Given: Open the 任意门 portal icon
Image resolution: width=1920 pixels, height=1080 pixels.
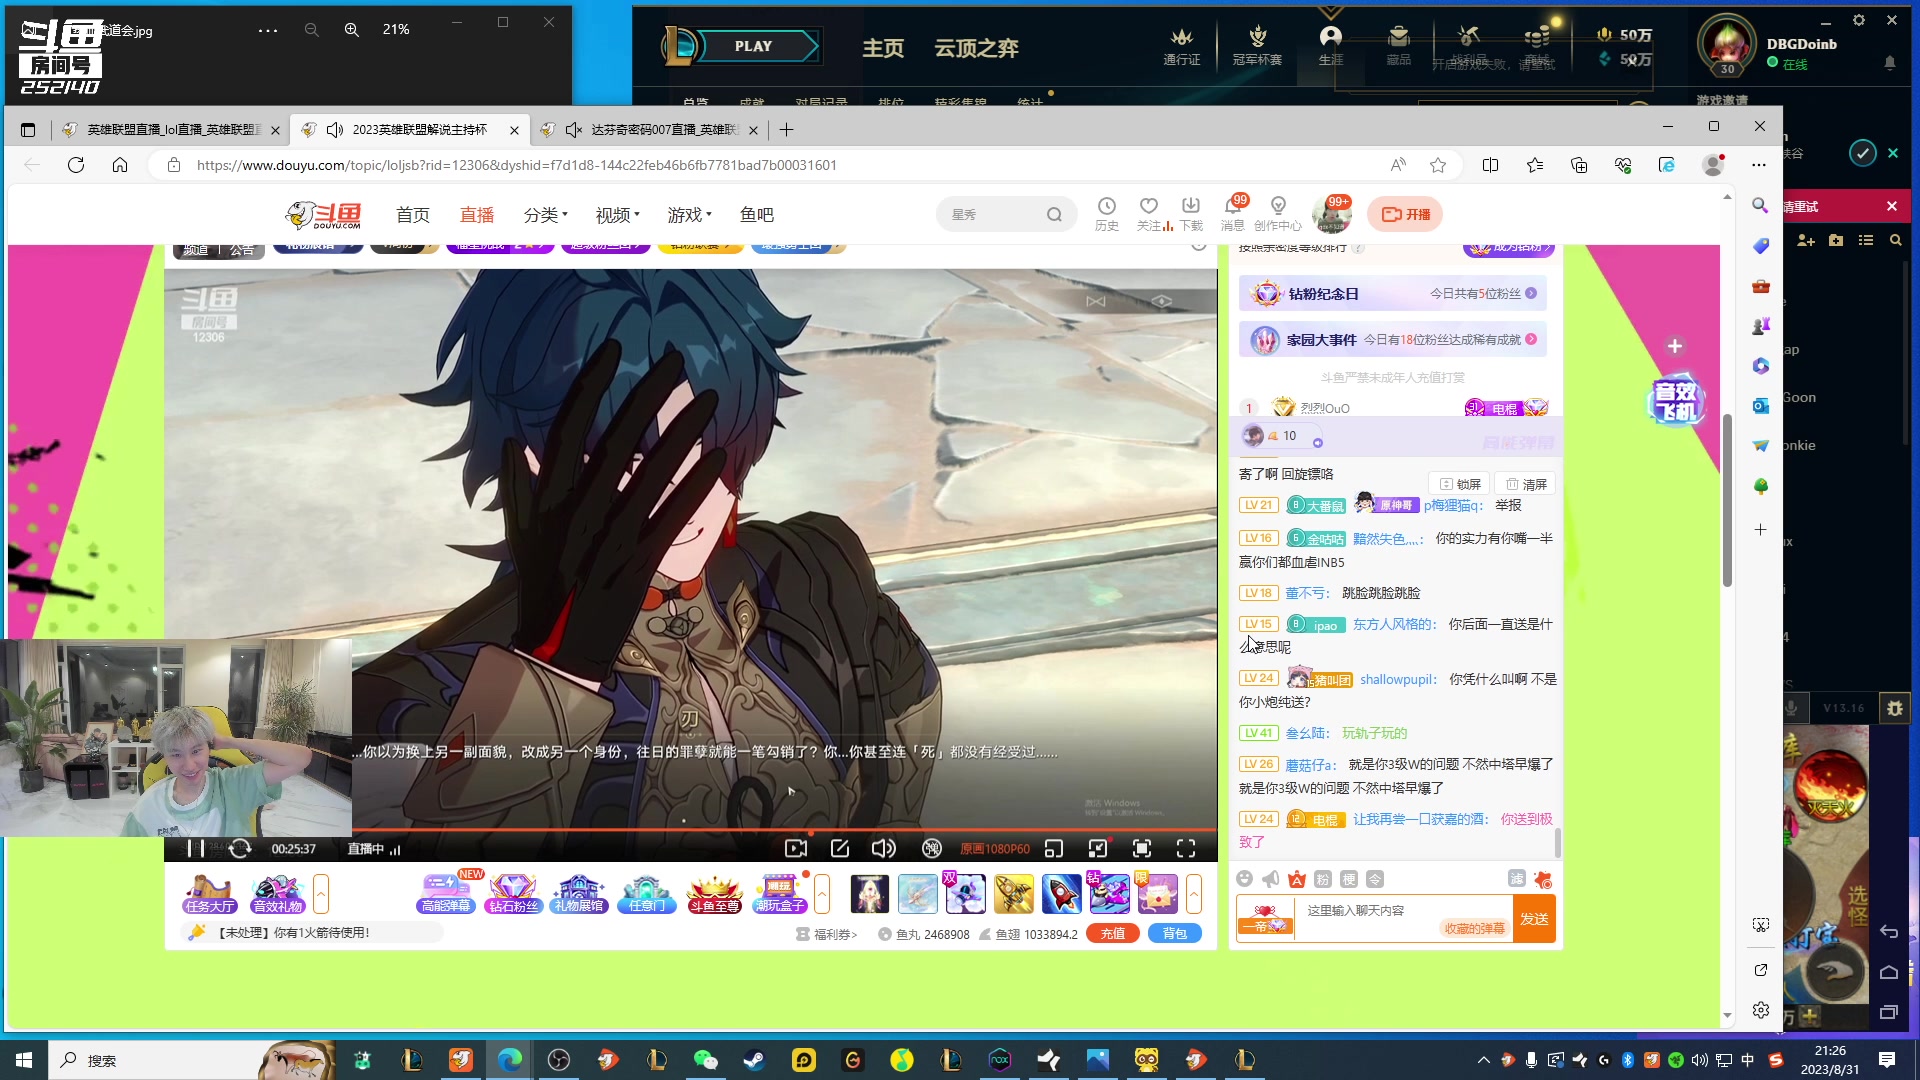Looking at the screenshot, I should click(646, 894).
